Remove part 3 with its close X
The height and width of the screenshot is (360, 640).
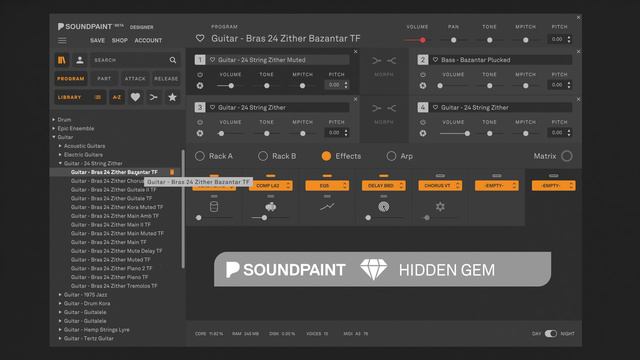(x=356, y=99)
